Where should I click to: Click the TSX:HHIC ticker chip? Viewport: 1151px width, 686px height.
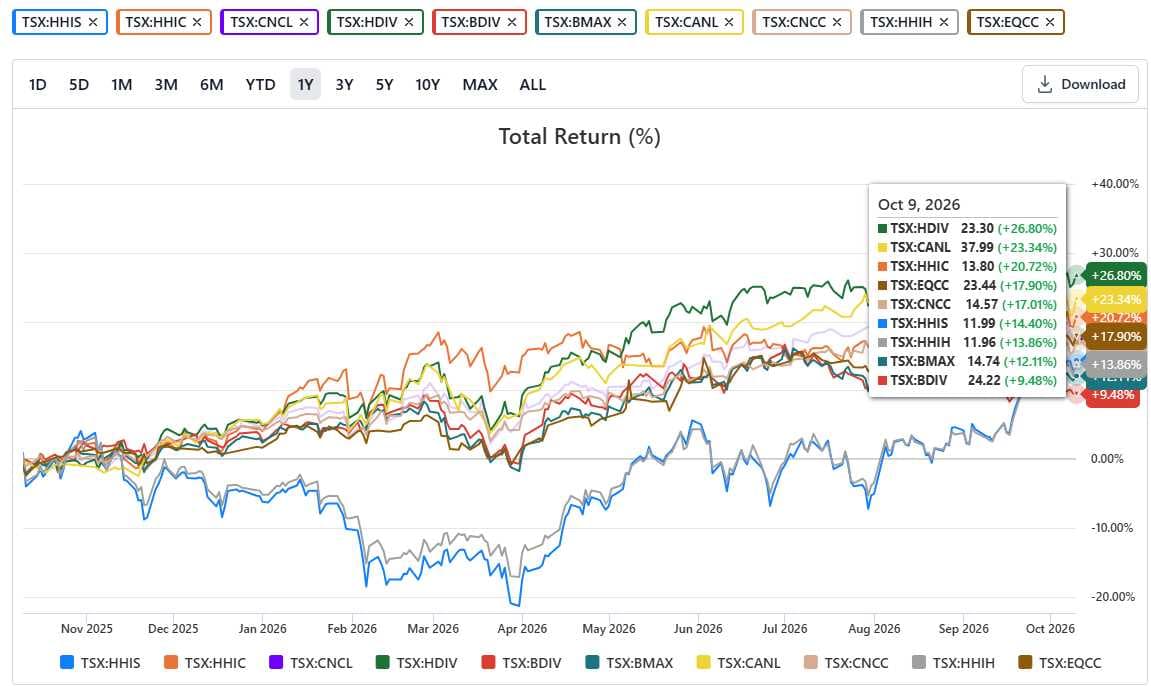click(156, 23)
